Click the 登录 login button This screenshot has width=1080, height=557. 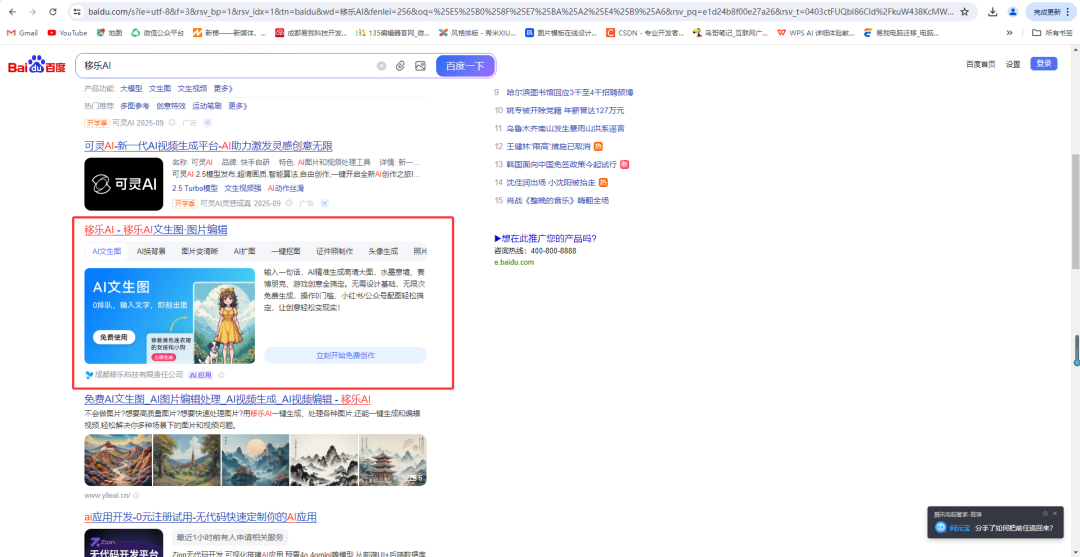(x=1043, y=63)
